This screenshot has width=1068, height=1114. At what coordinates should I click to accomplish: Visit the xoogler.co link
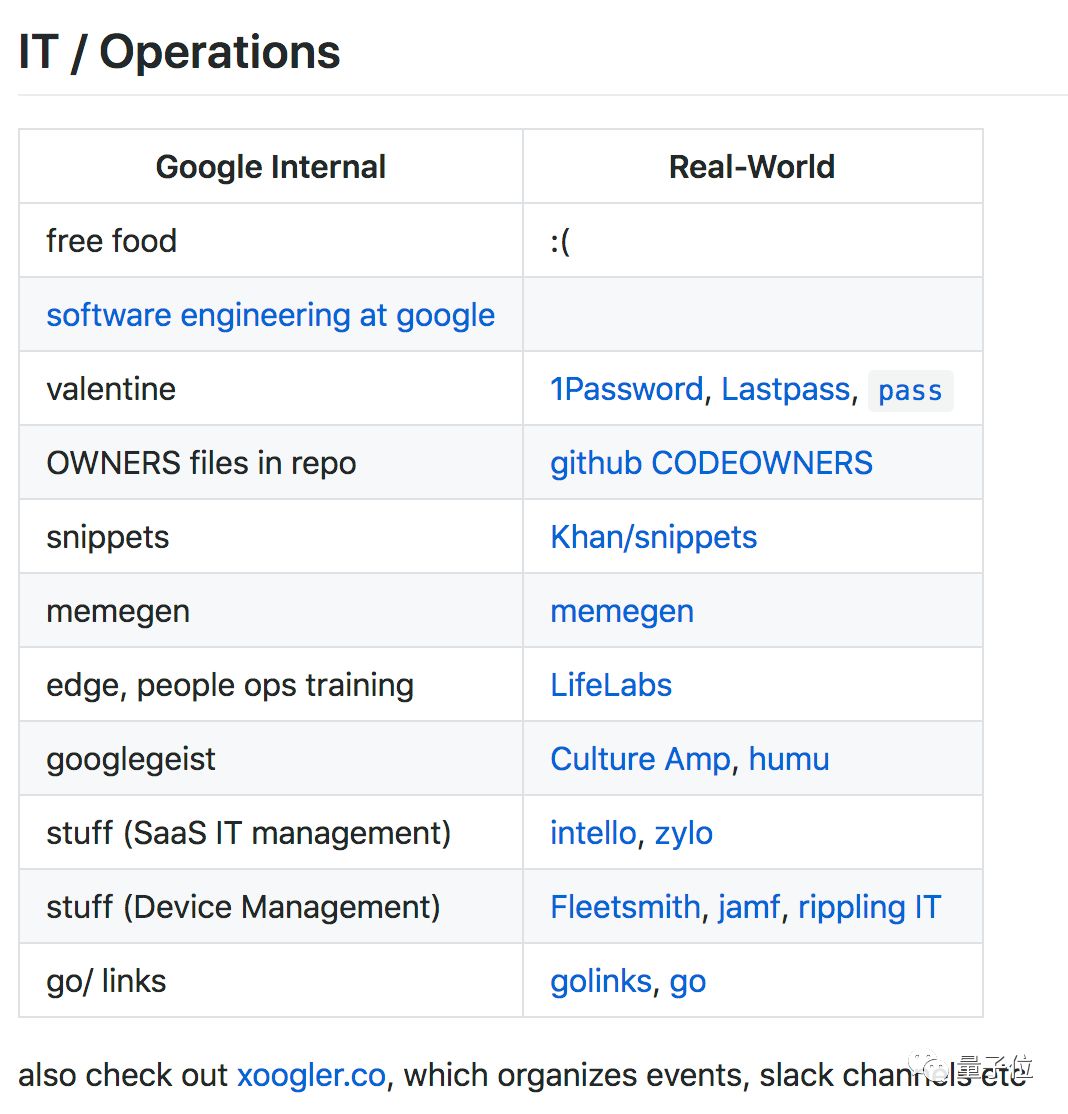tap(311, 1076)
